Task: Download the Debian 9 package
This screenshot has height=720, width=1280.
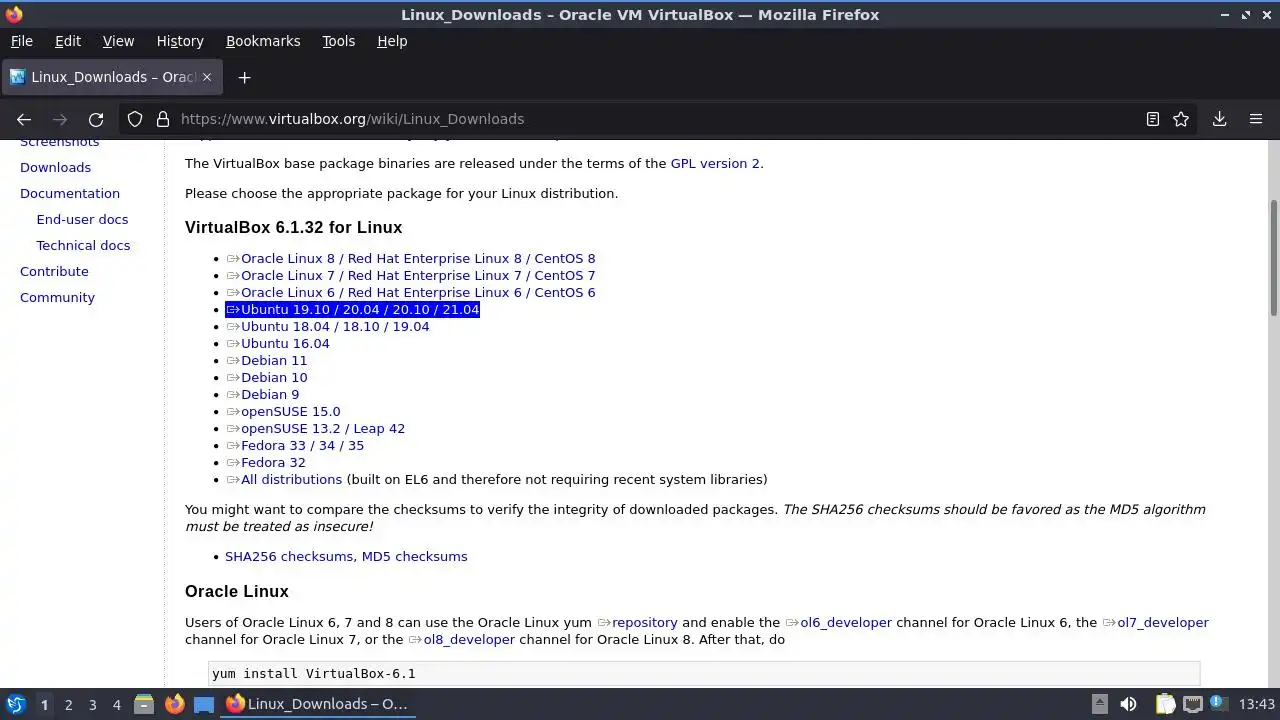Action: point(262,394)
